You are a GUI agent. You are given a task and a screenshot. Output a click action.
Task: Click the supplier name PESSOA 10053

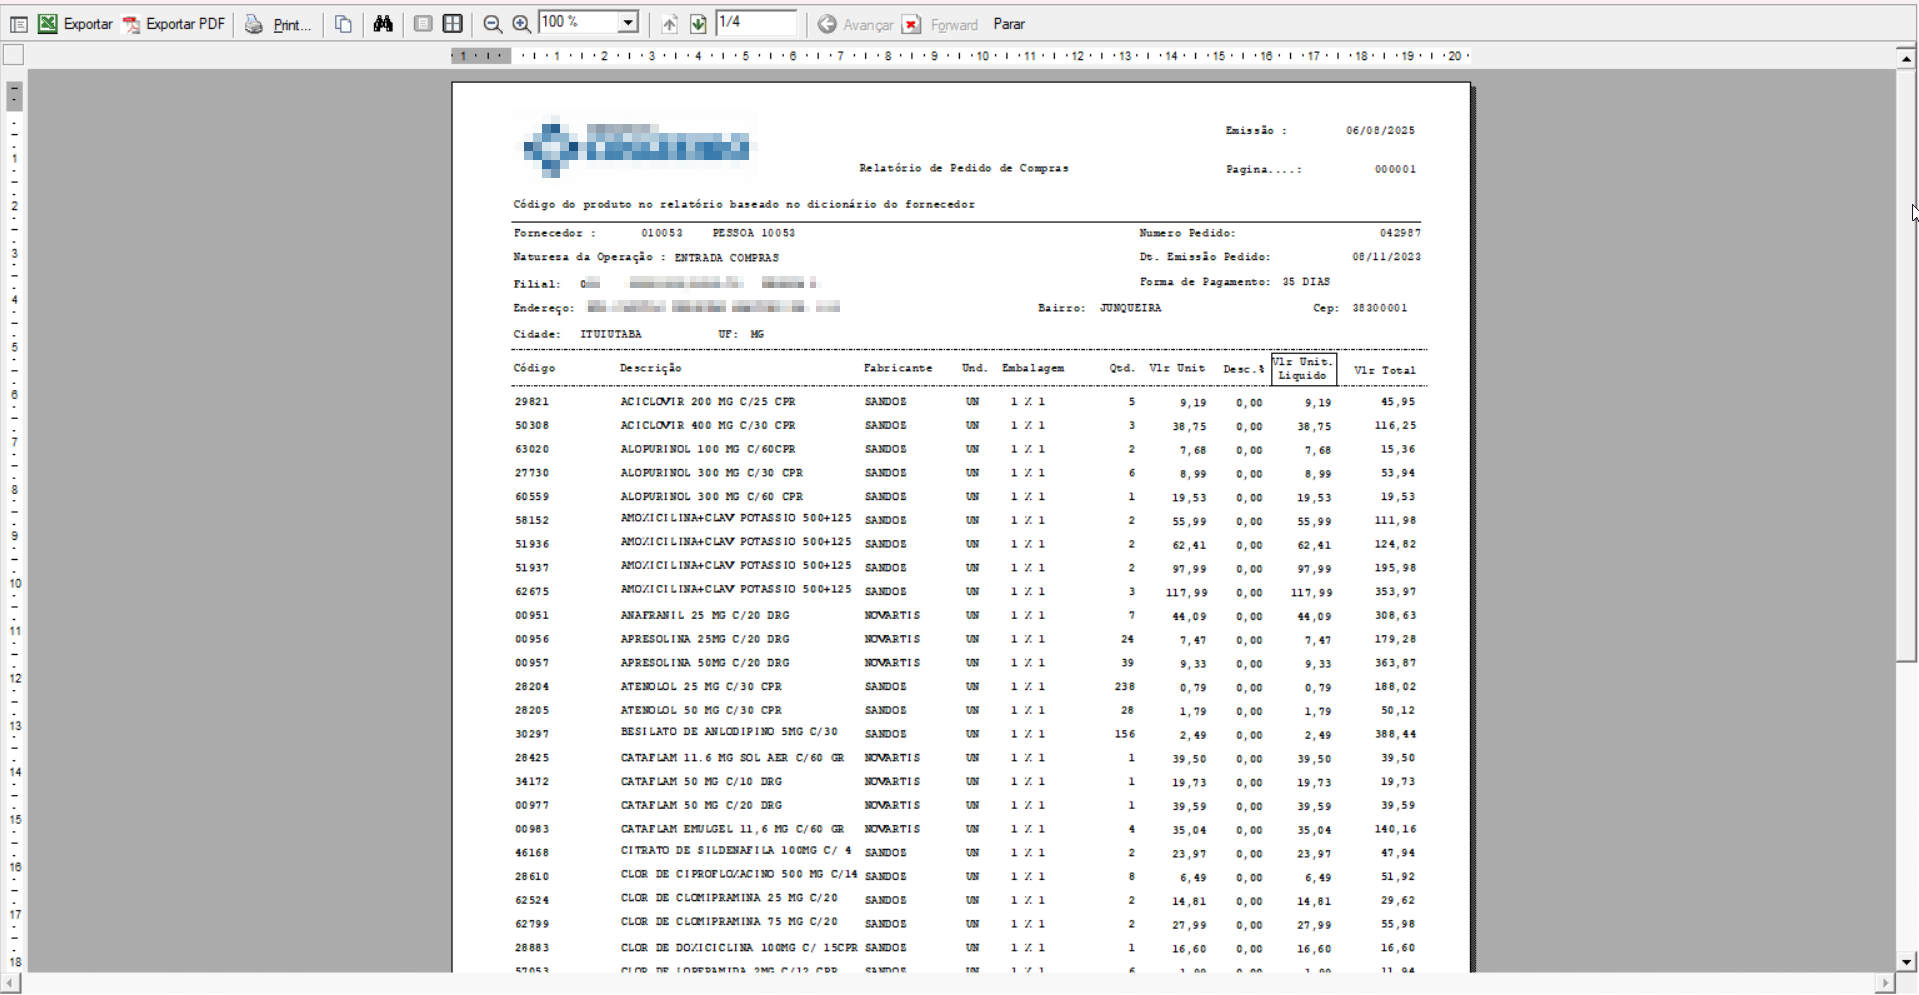(754, 233)
